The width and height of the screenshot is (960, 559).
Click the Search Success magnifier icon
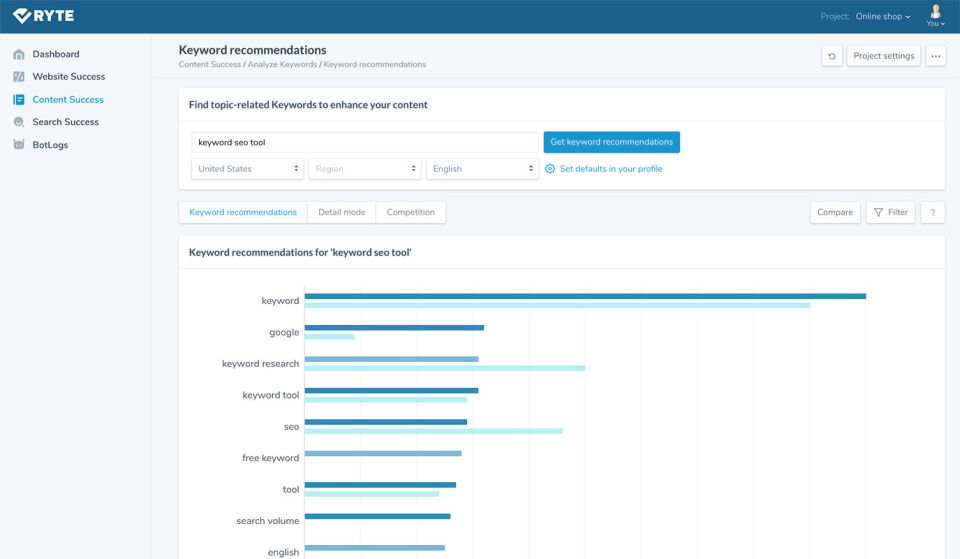[x=19, y=122]
